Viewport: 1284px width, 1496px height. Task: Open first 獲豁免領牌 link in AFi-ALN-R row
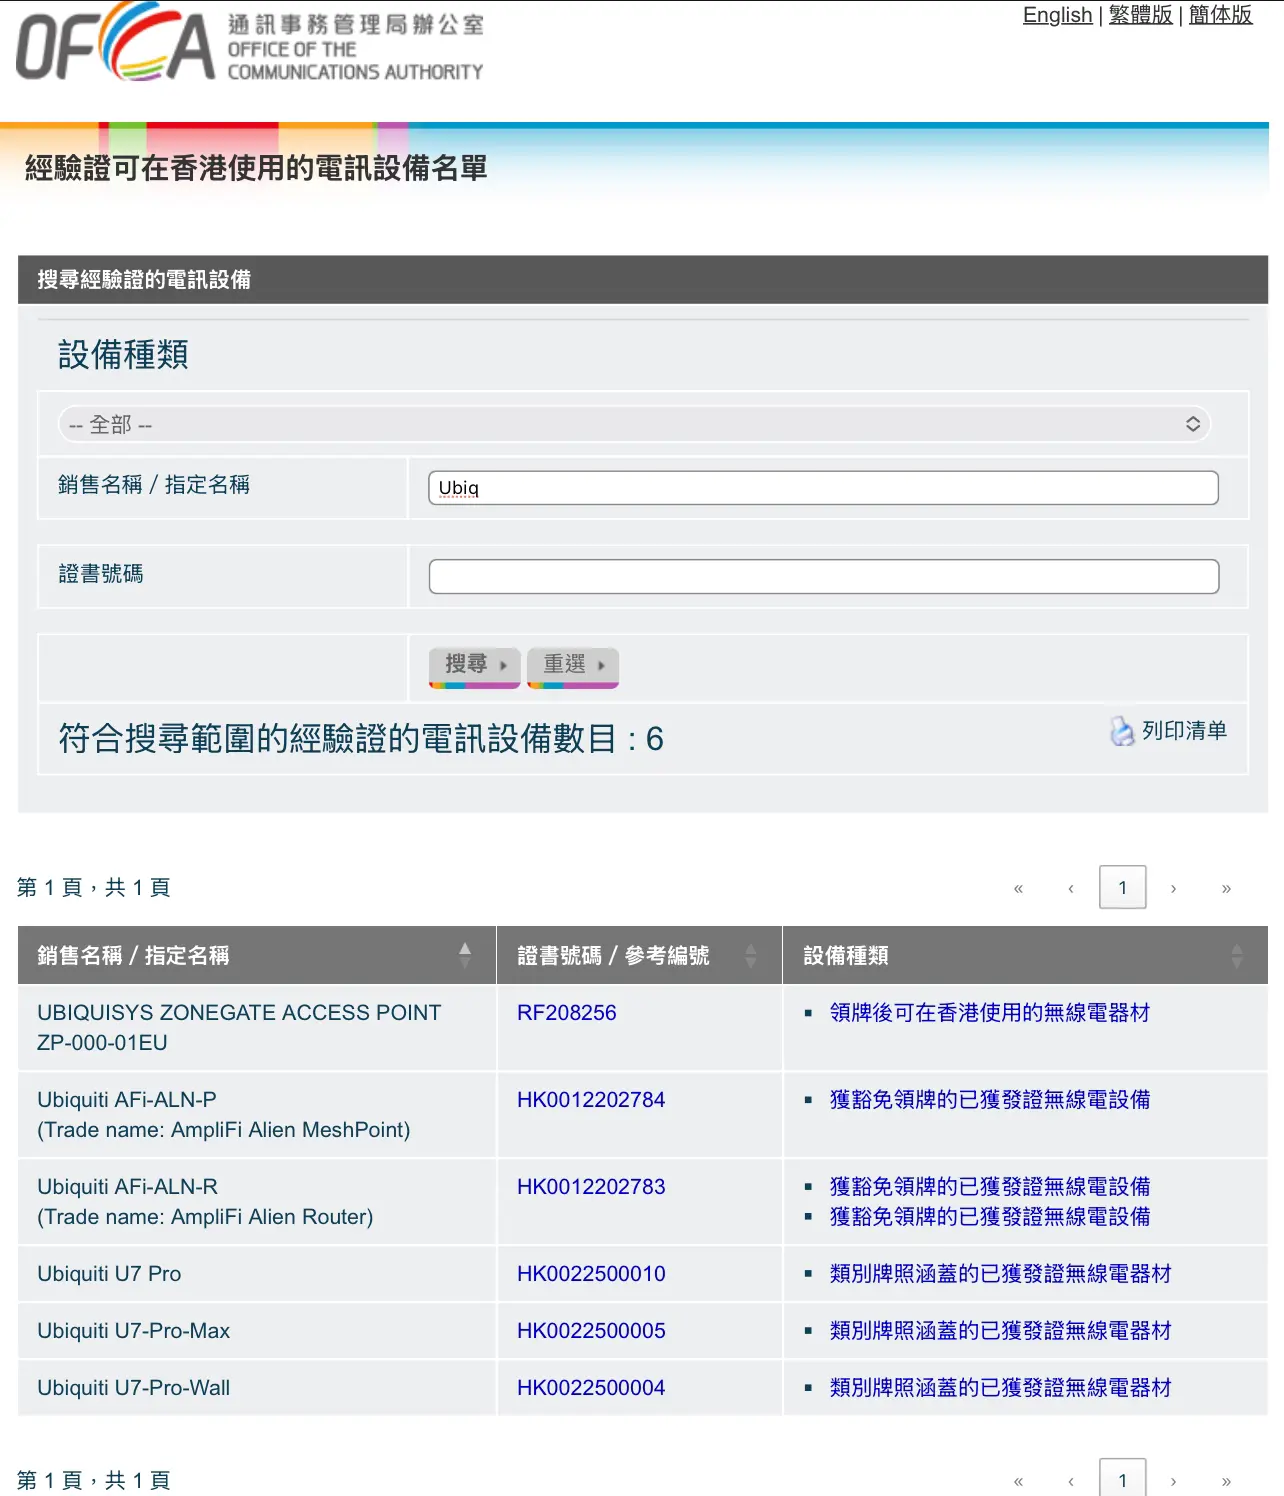coord(990,1186)
